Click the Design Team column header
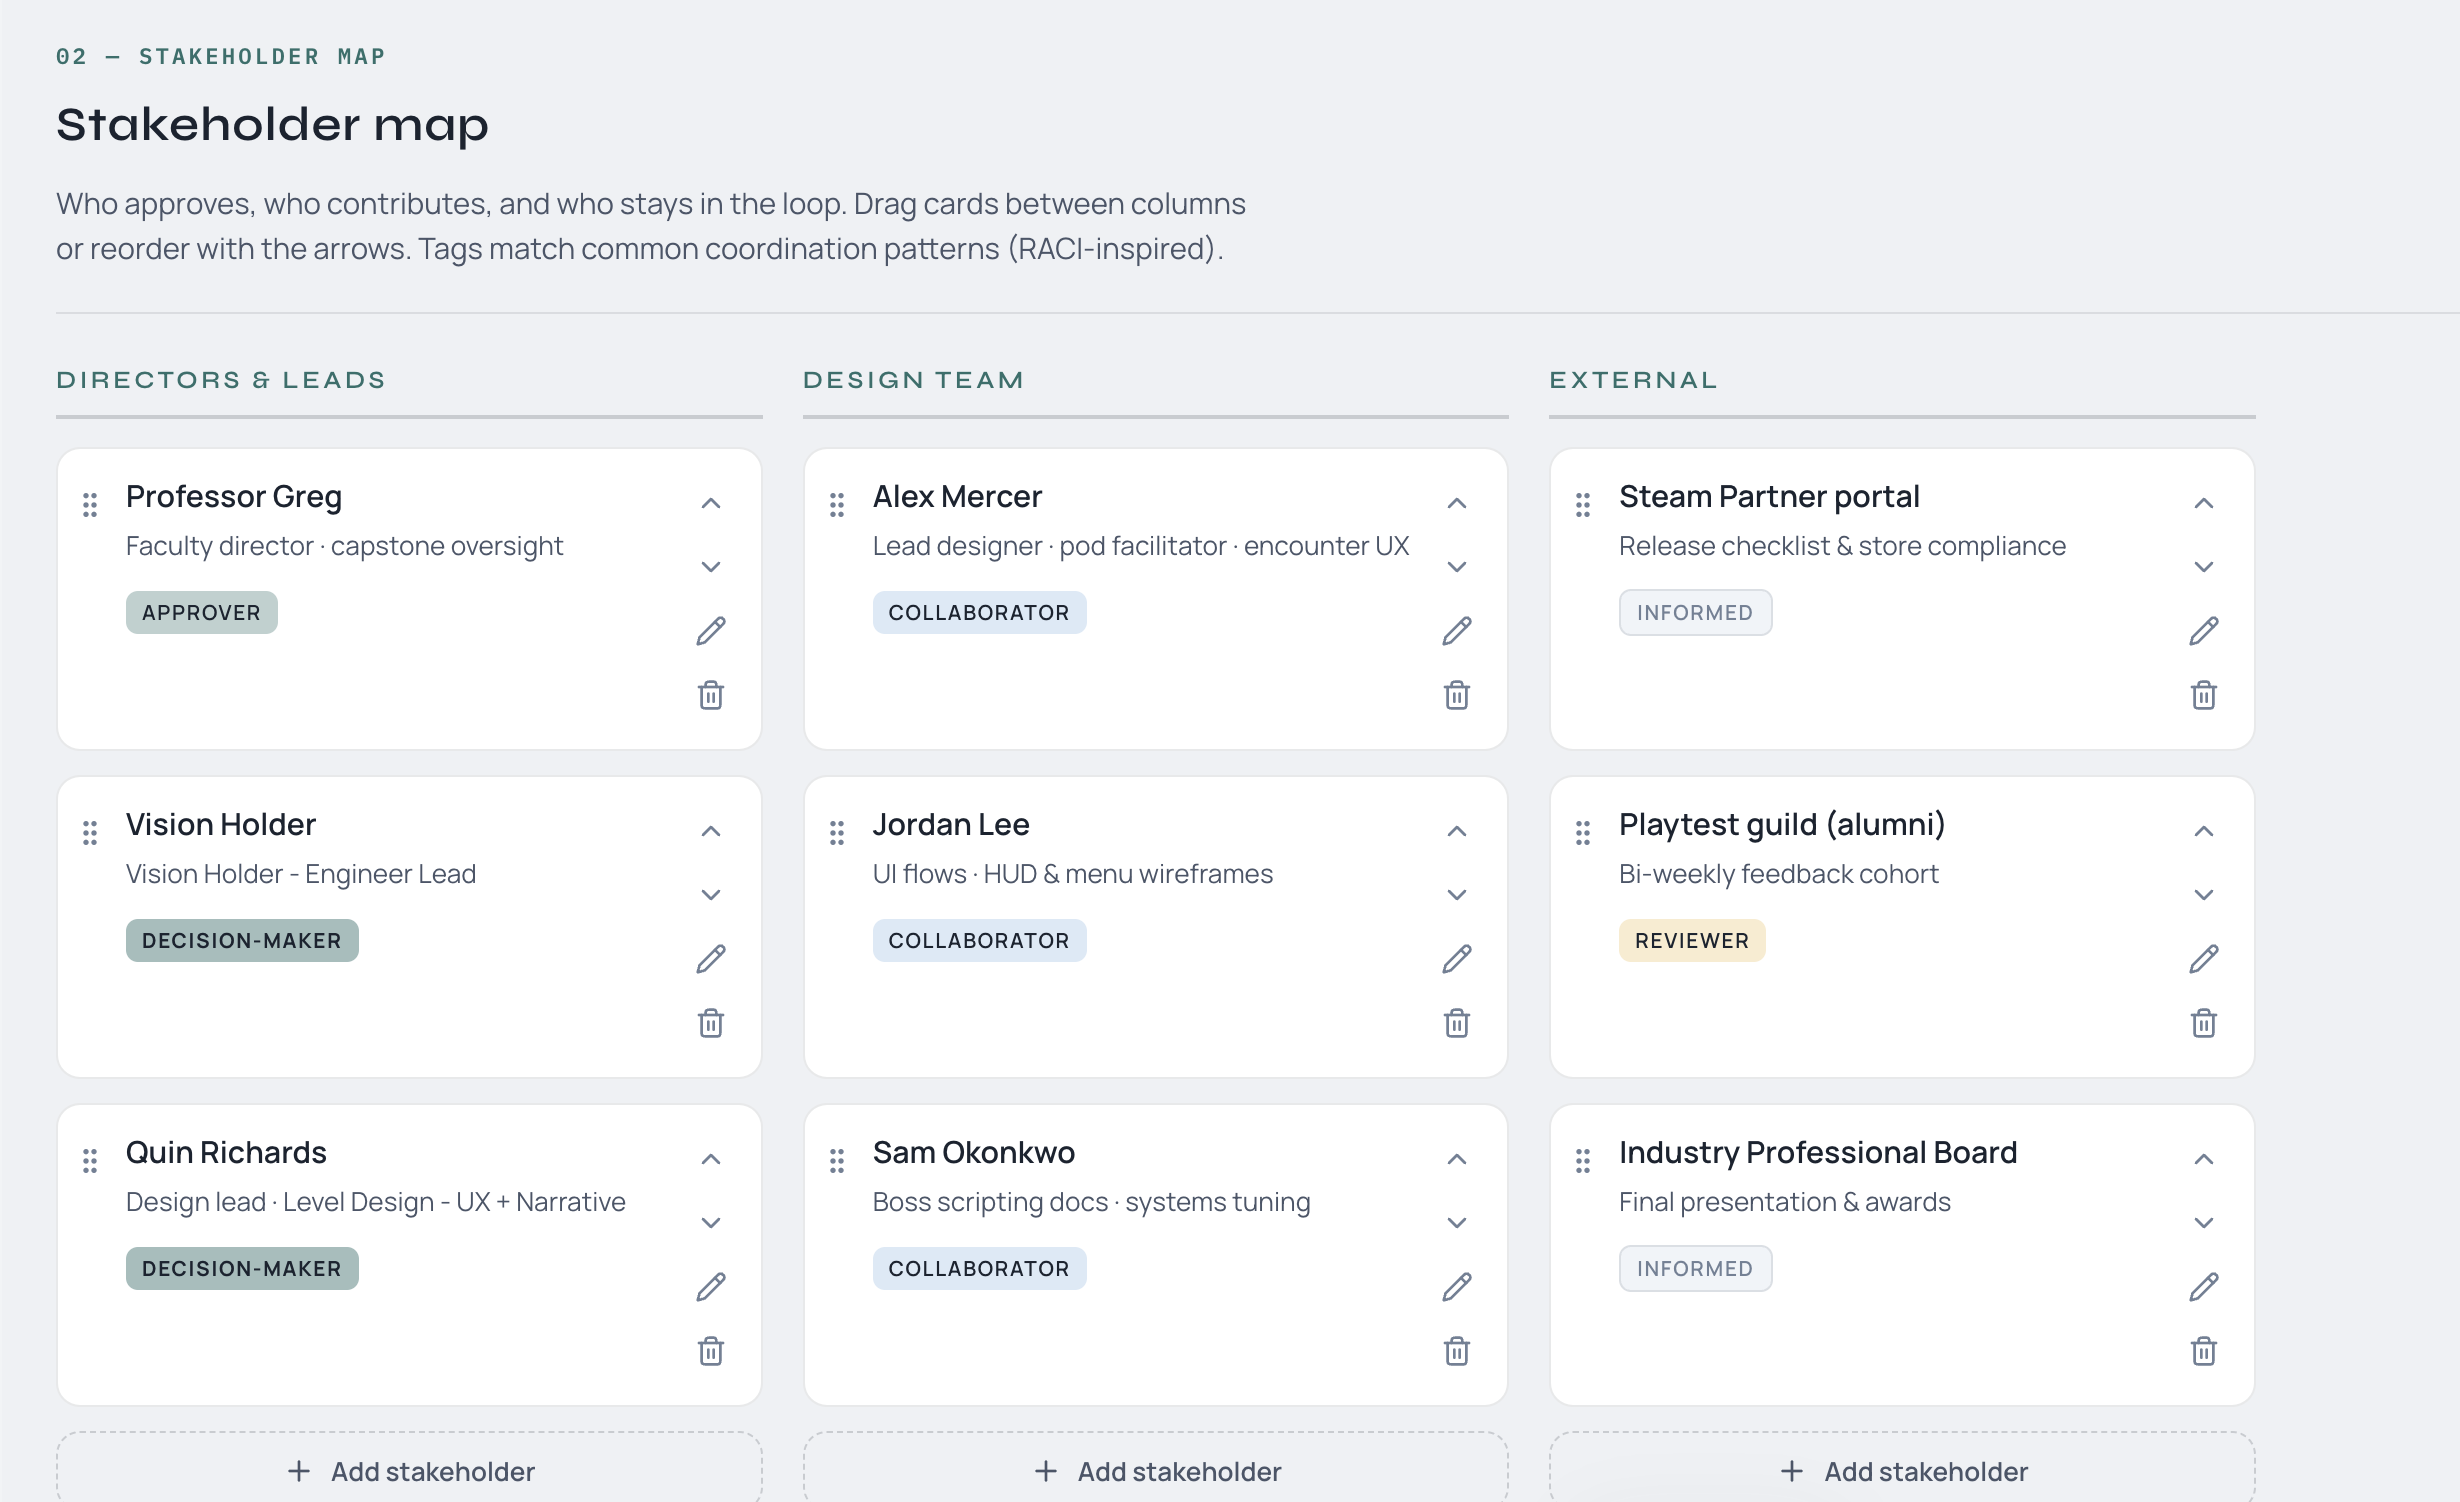This screenshot has height=1502, width=2460. click(x=913, y=380)
